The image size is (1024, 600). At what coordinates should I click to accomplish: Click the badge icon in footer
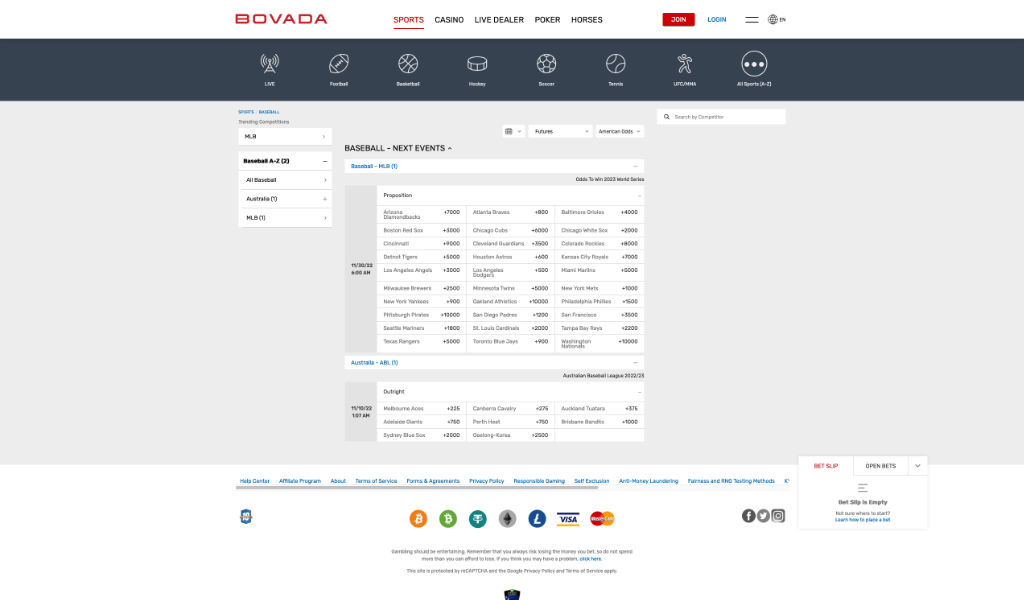(x=246, y=516)
